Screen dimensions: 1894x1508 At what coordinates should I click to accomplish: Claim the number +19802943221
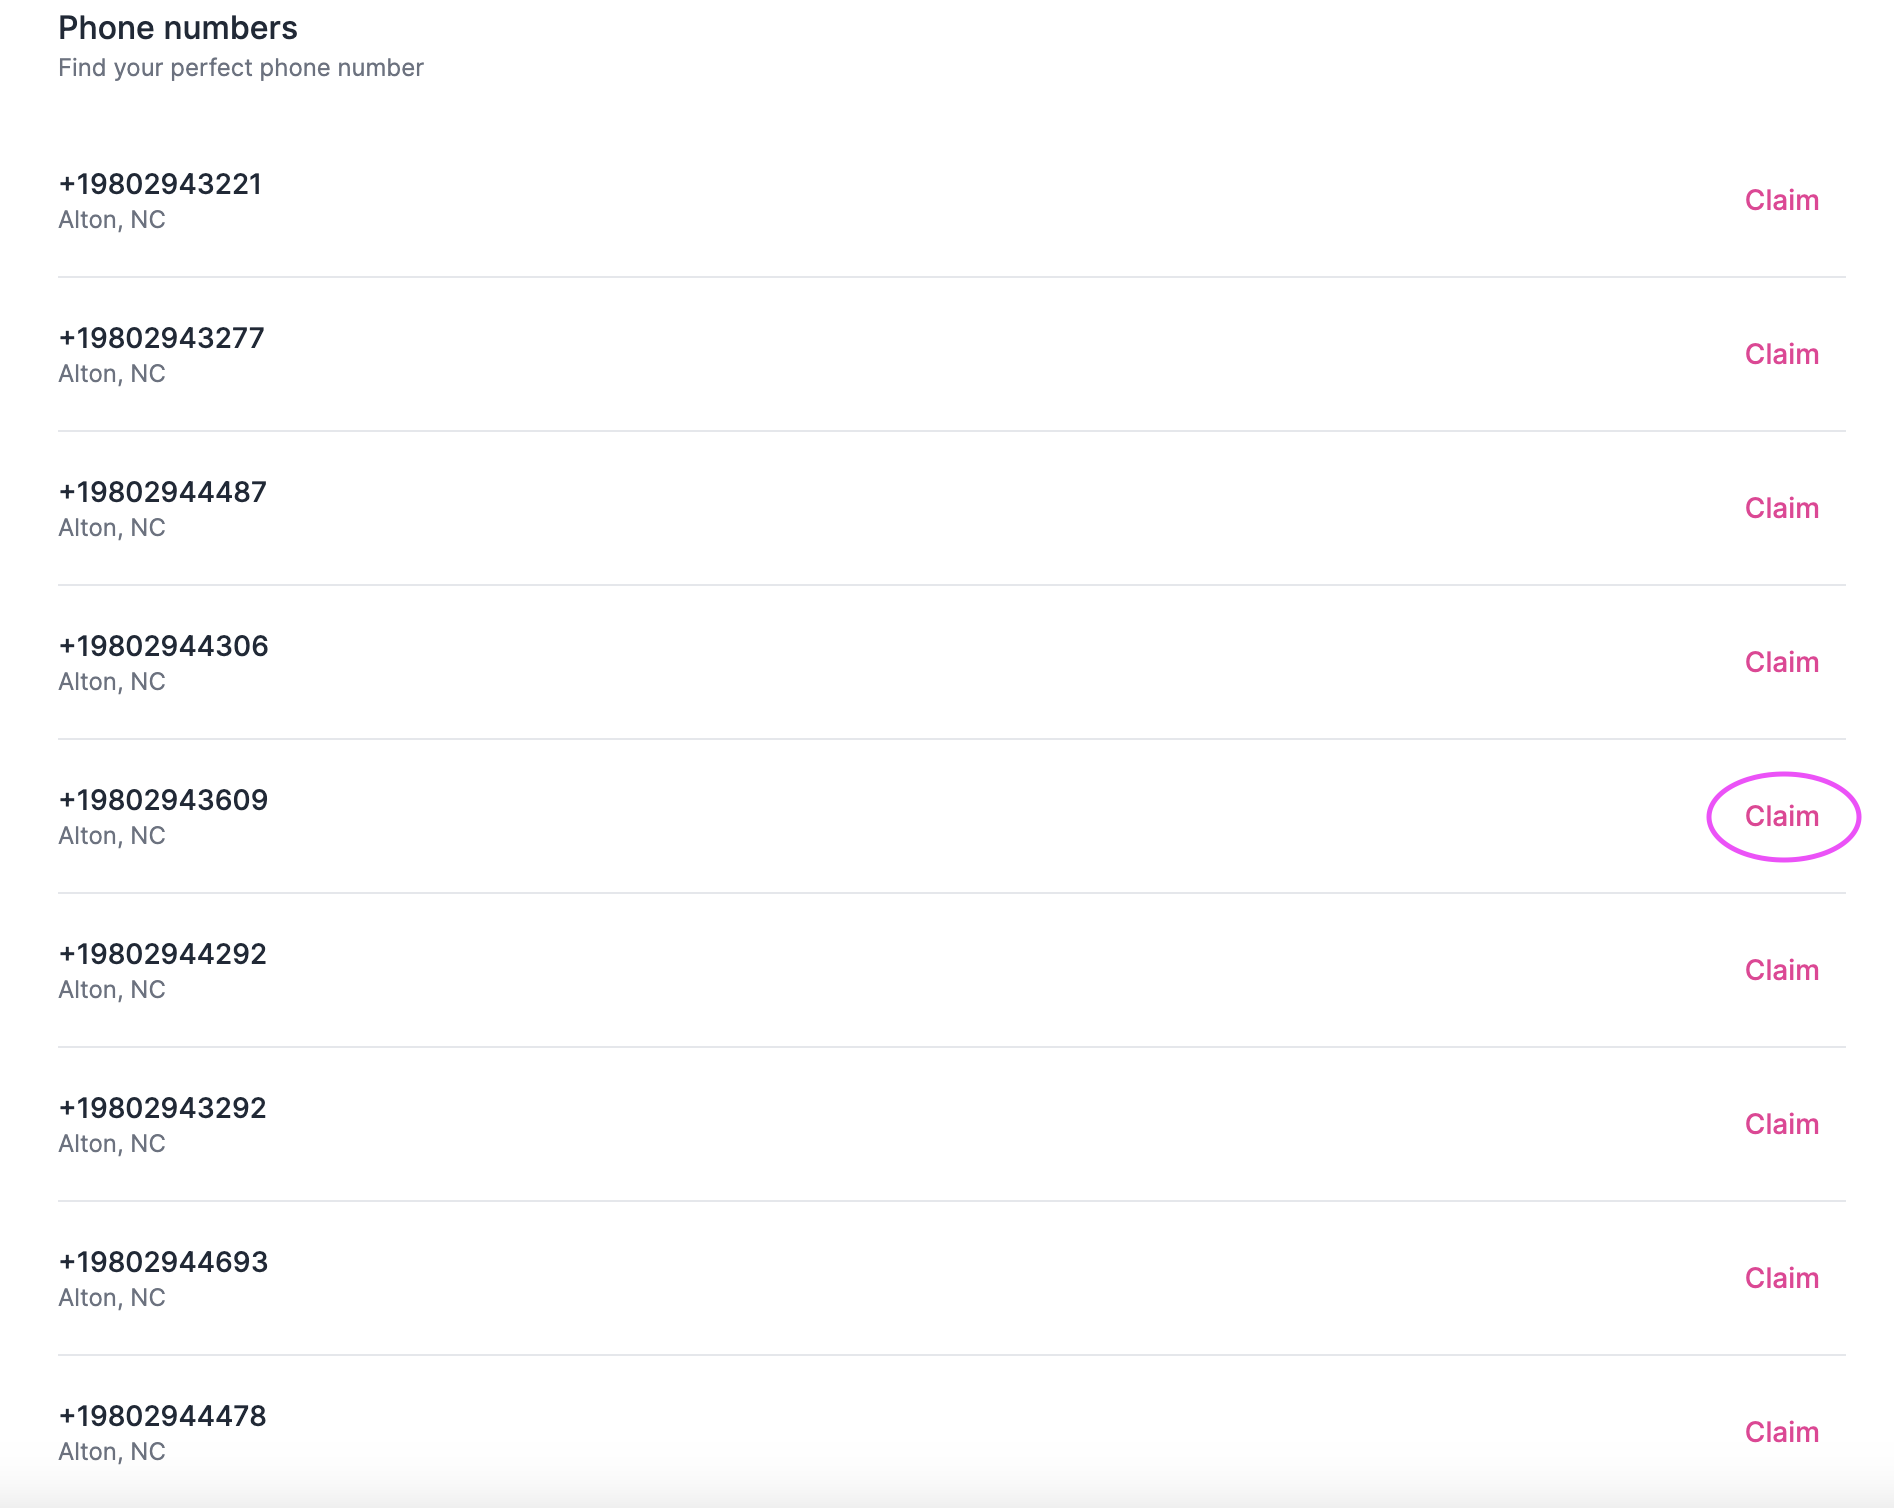pos(1781,200)
